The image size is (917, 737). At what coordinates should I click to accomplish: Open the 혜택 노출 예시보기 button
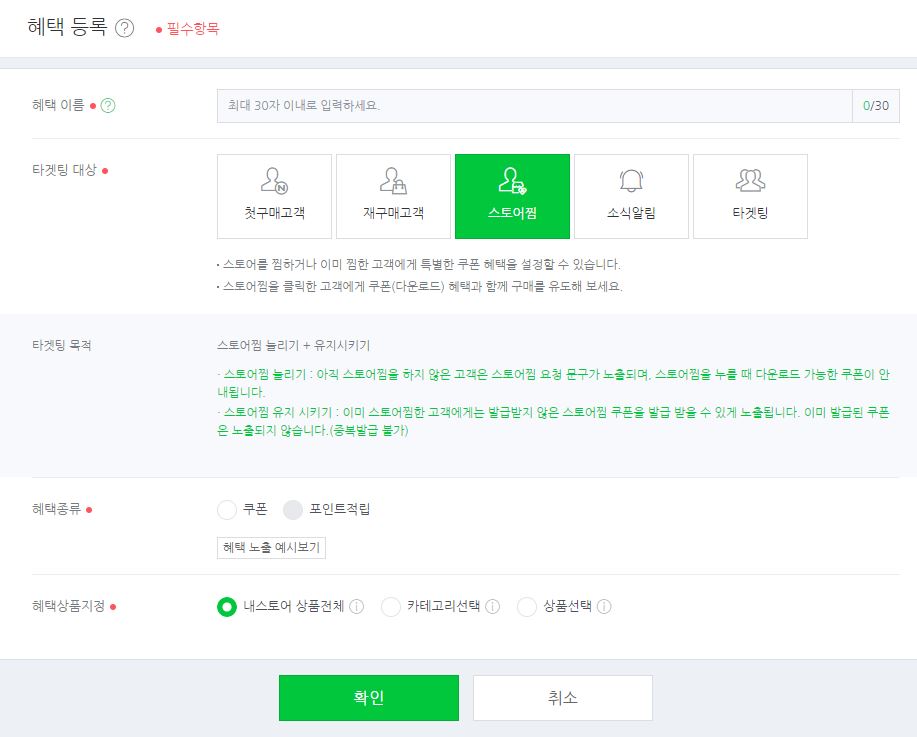tap(271, 547)
